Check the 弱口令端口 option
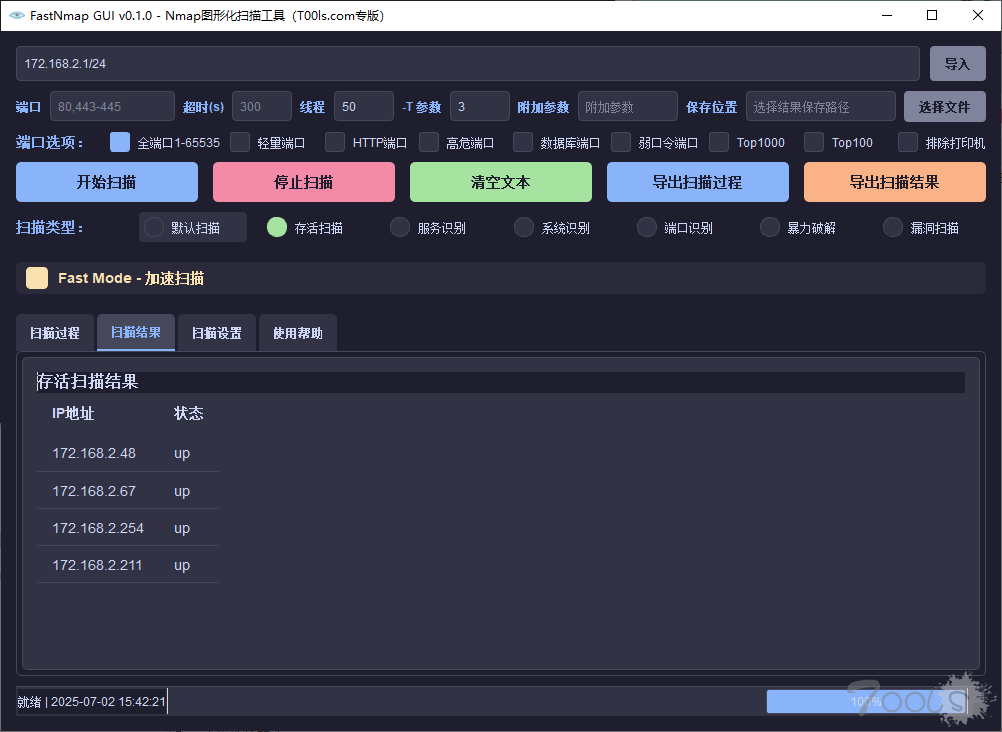1002x732 pixels. [621, 142]
